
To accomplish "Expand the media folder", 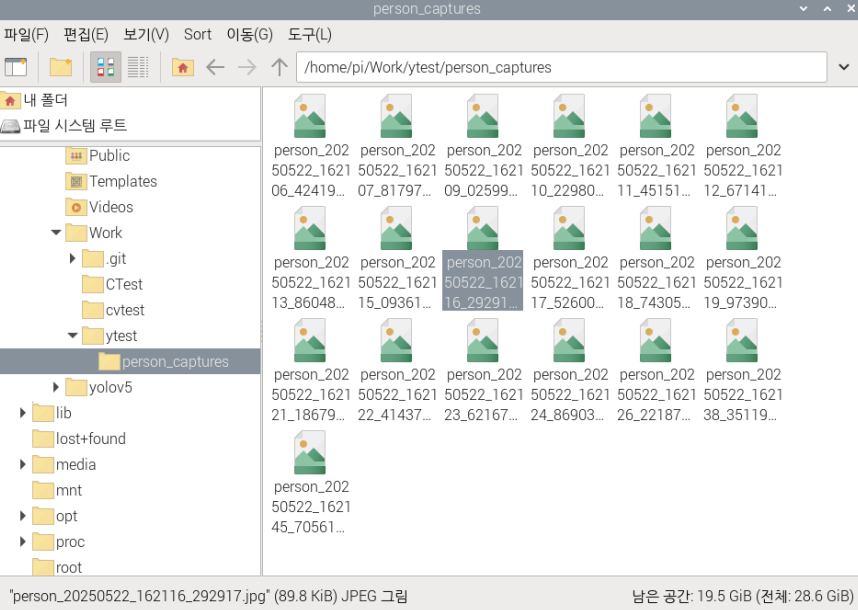I will (x=22, y=464).
